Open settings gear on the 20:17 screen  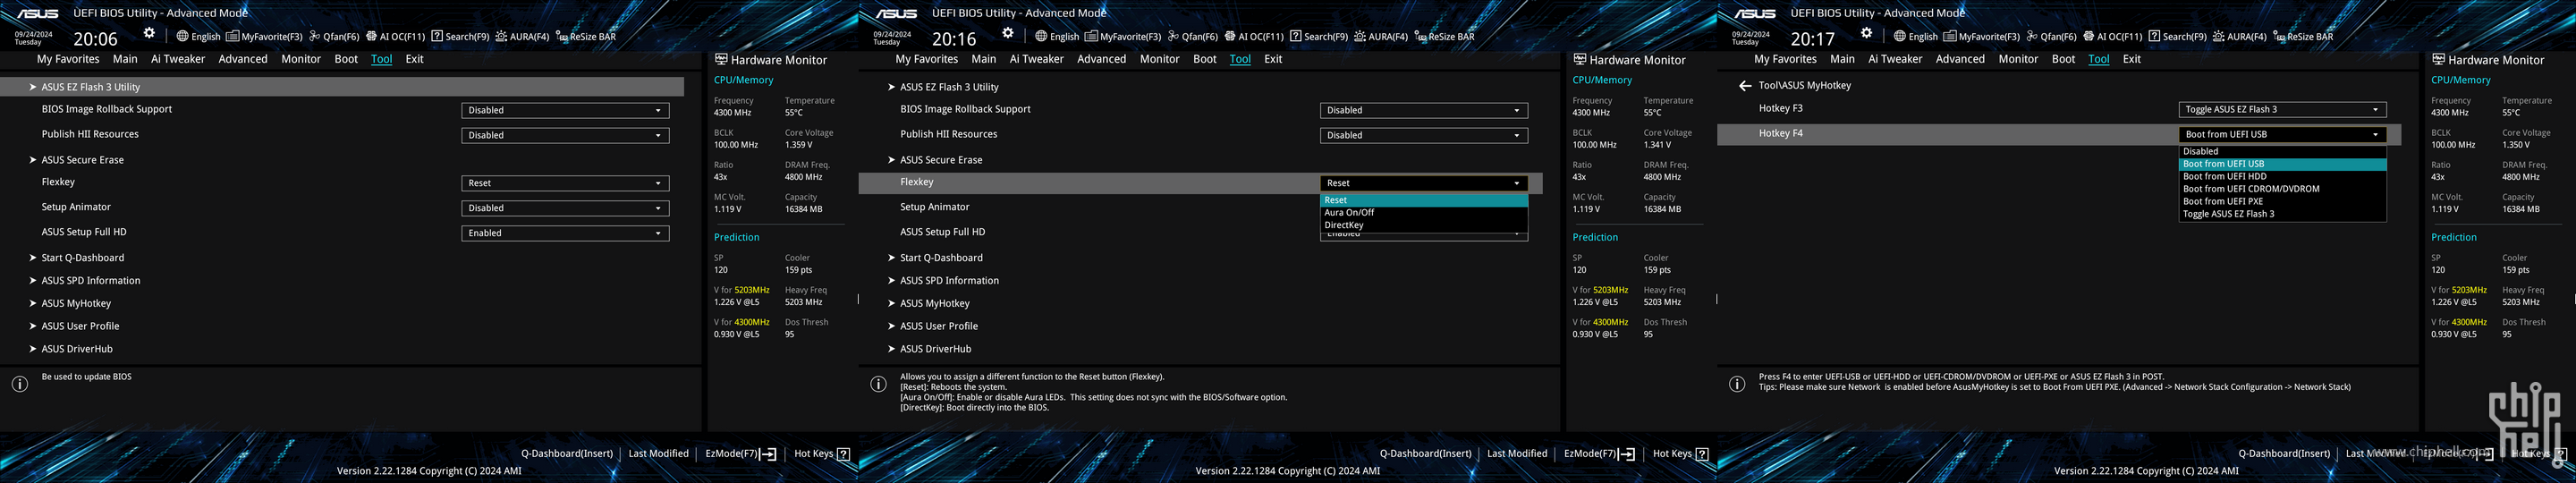click(x=1866, y=33)
